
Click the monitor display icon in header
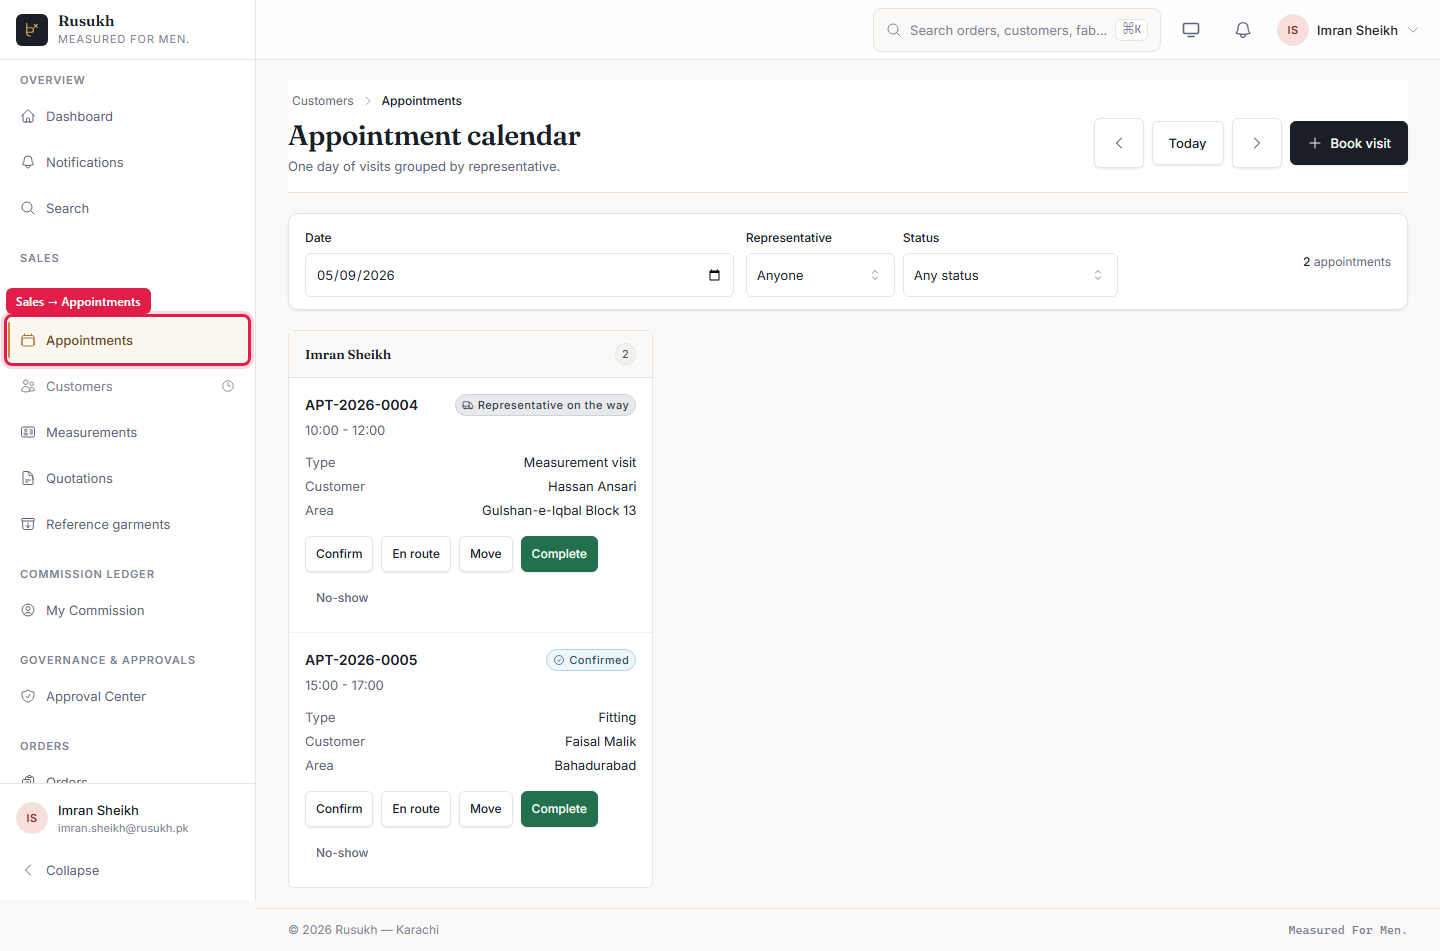1191,30
